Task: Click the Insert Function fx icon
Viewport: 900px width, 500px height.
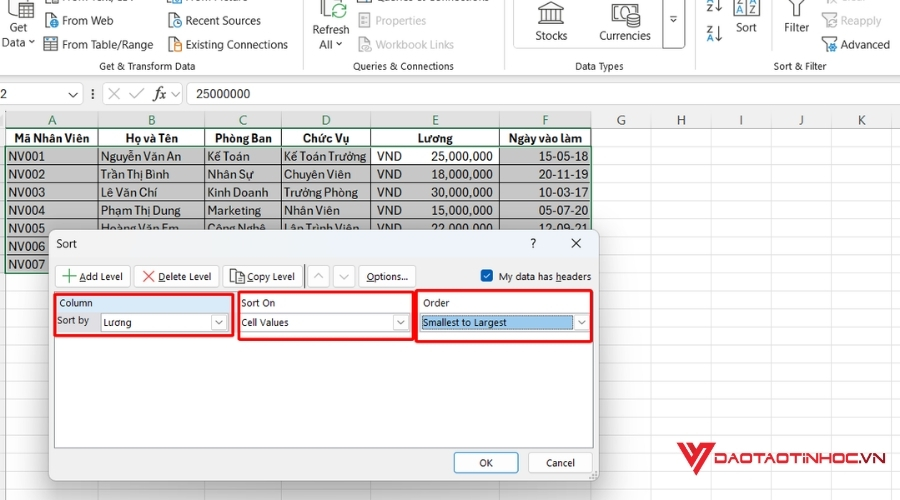Action: click(x=159, y=94)
